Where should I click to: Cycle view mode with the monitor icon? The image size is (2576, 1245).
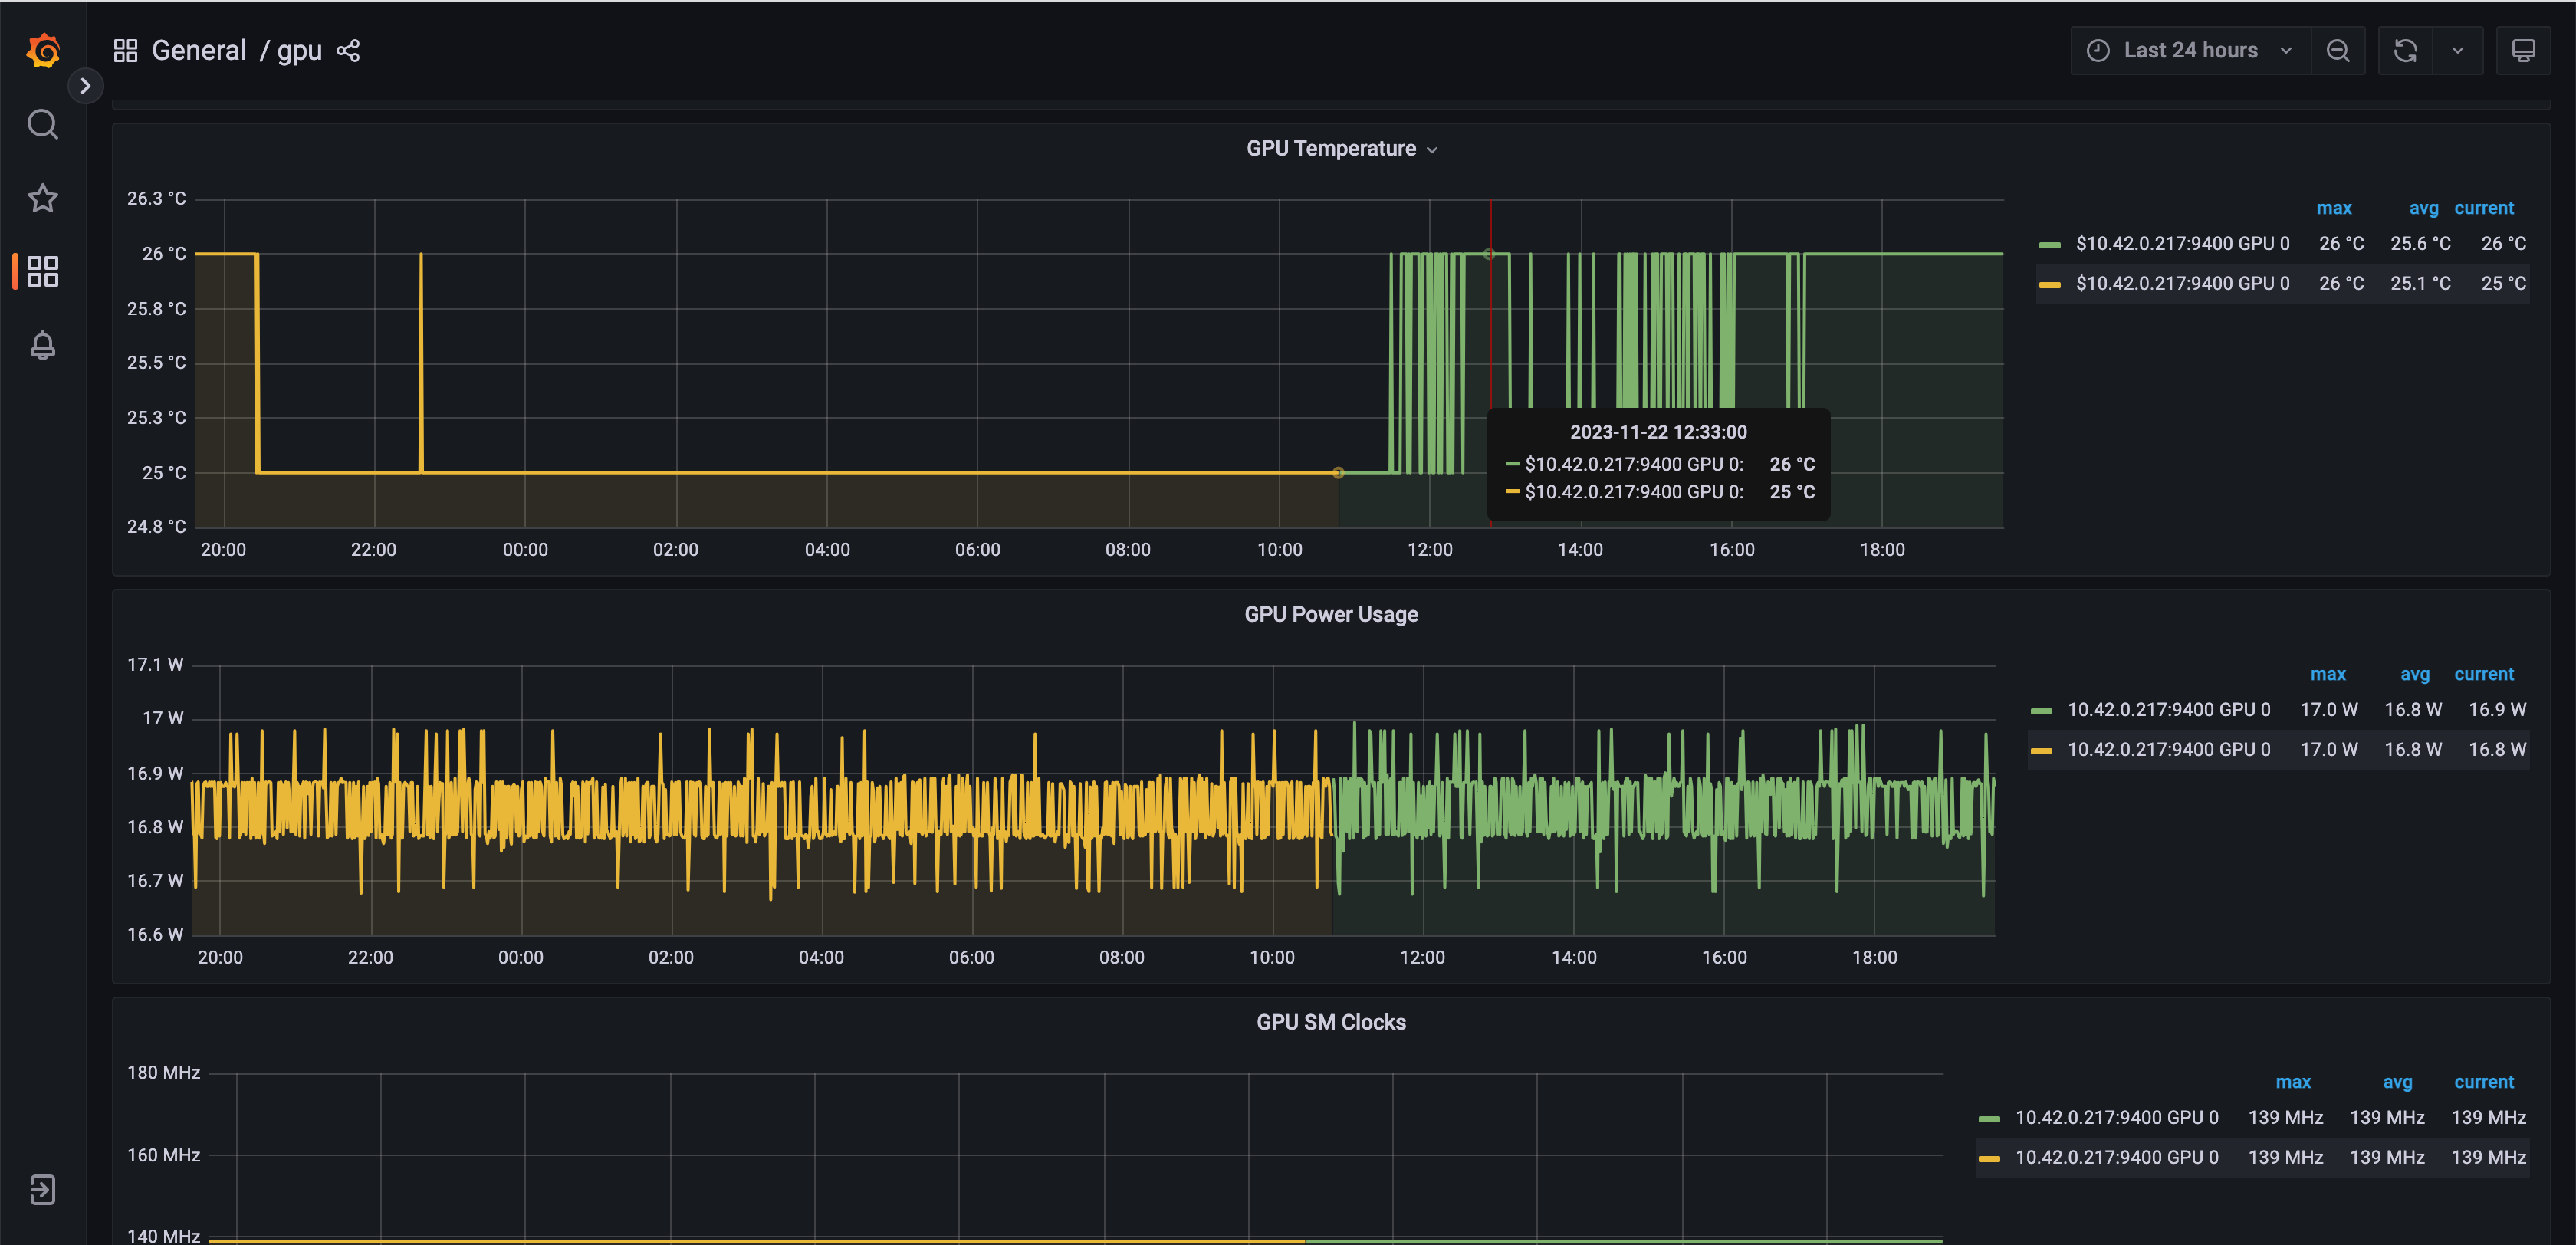click(2523, 50)
